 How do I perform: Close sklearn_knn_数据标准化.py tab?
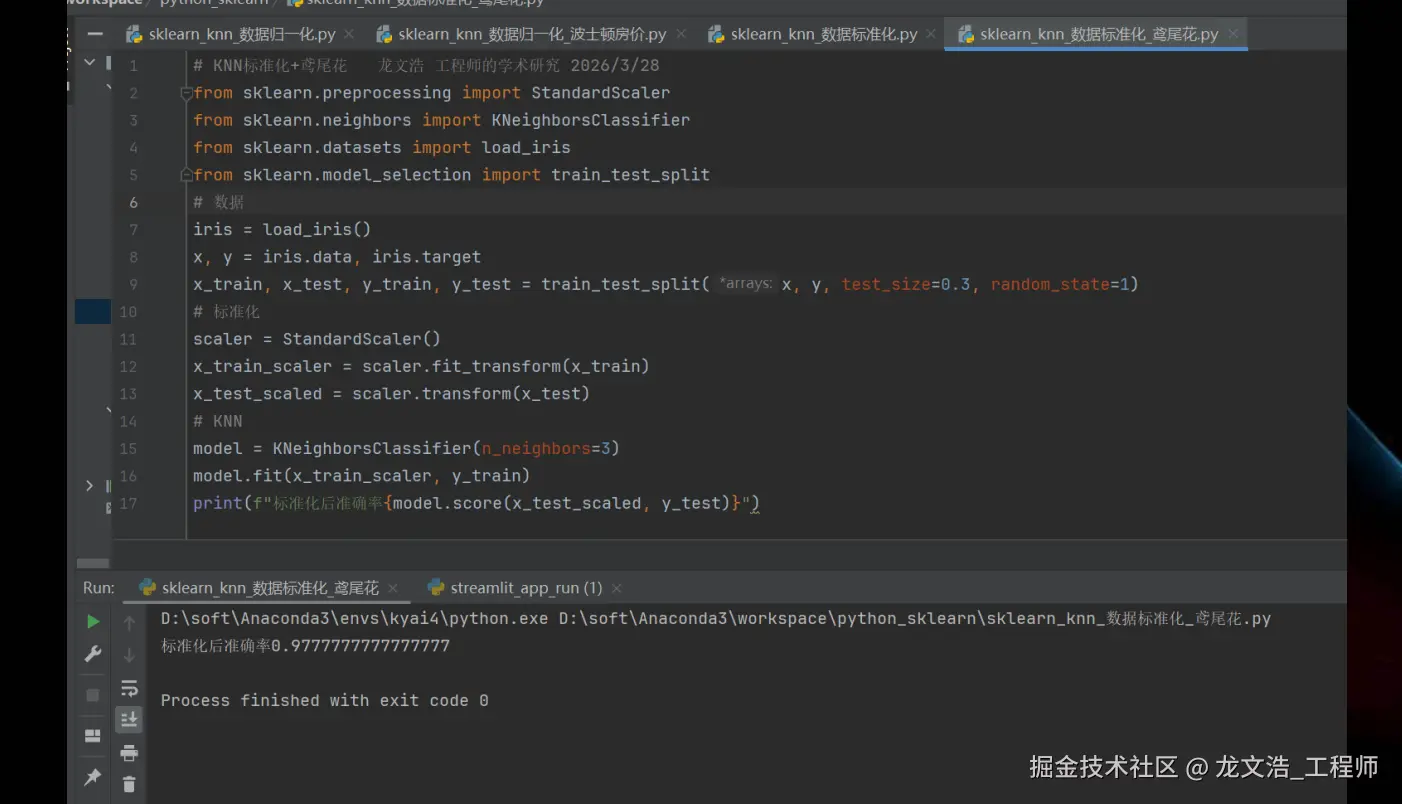[x=931, y=34]
